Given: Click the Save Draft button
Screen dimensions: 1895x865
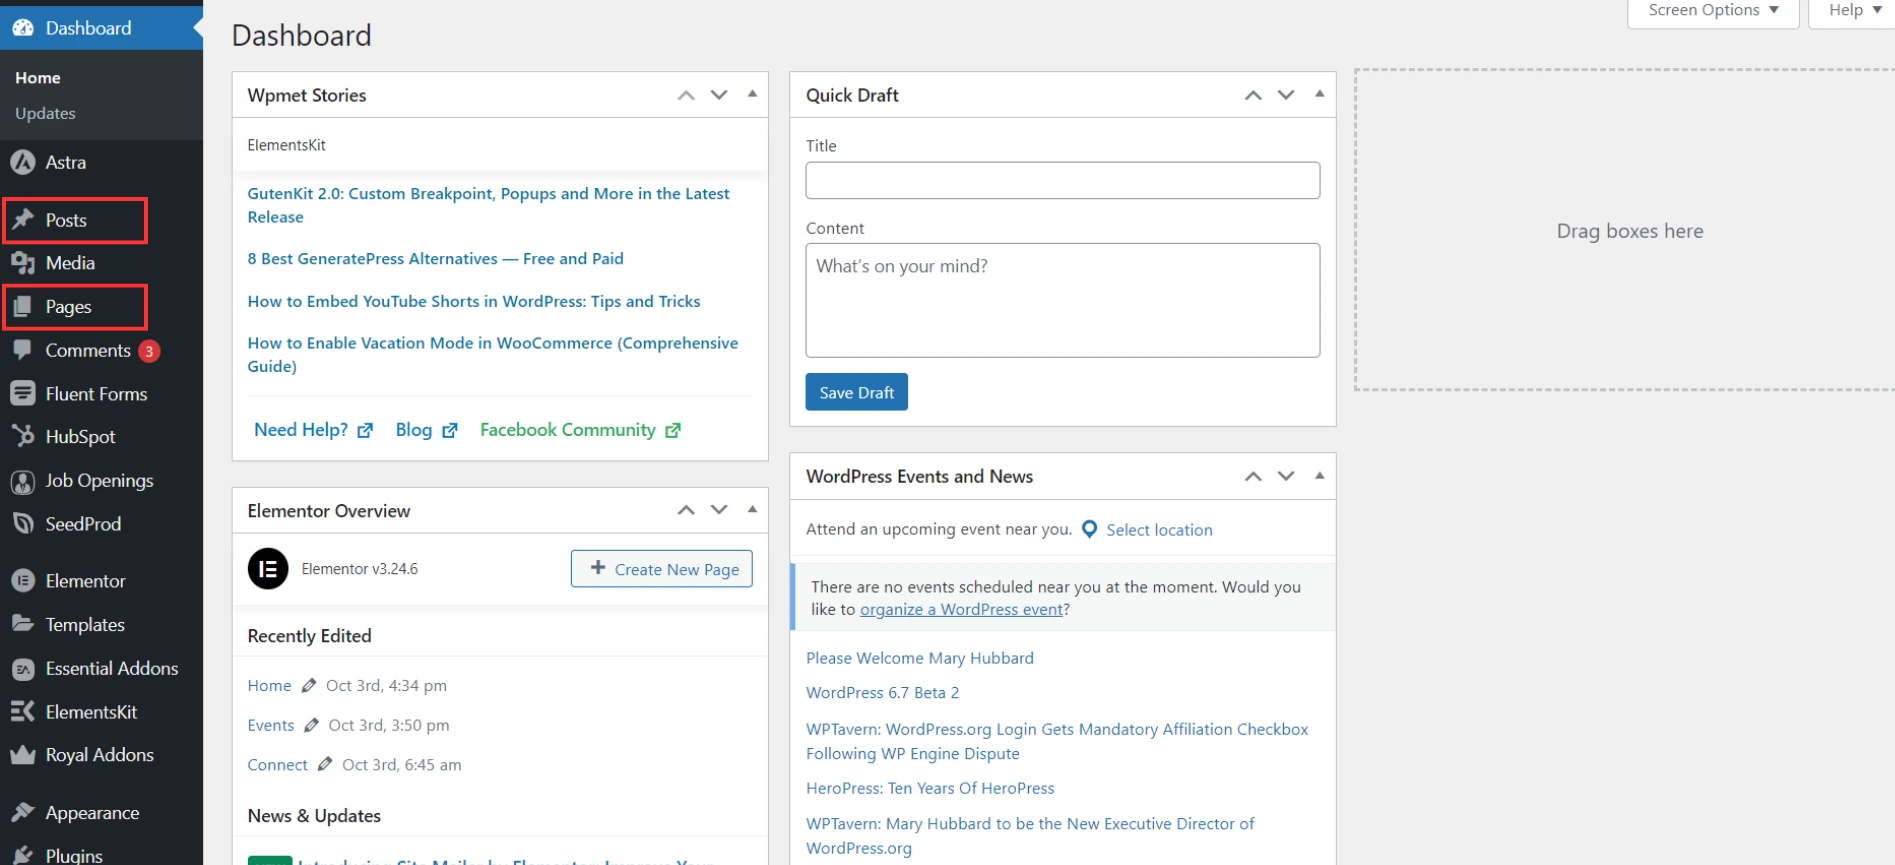Looking at the screenshot, I should (857, 392).
